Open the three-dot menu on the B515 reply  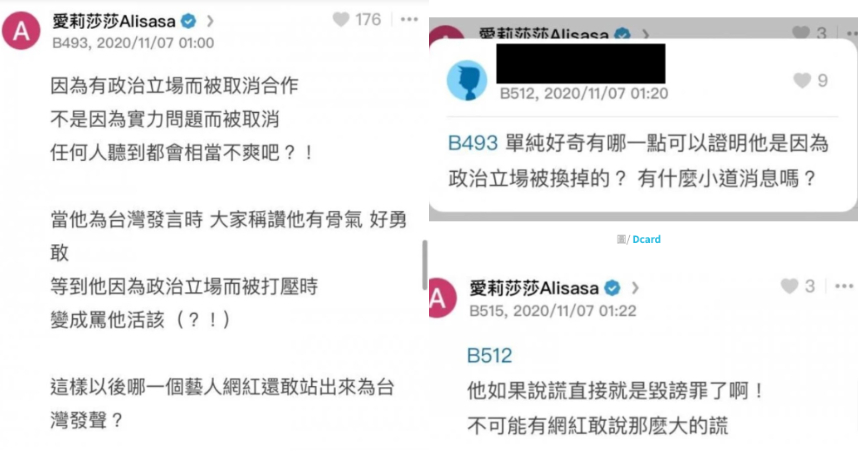[x=844, y=286]
